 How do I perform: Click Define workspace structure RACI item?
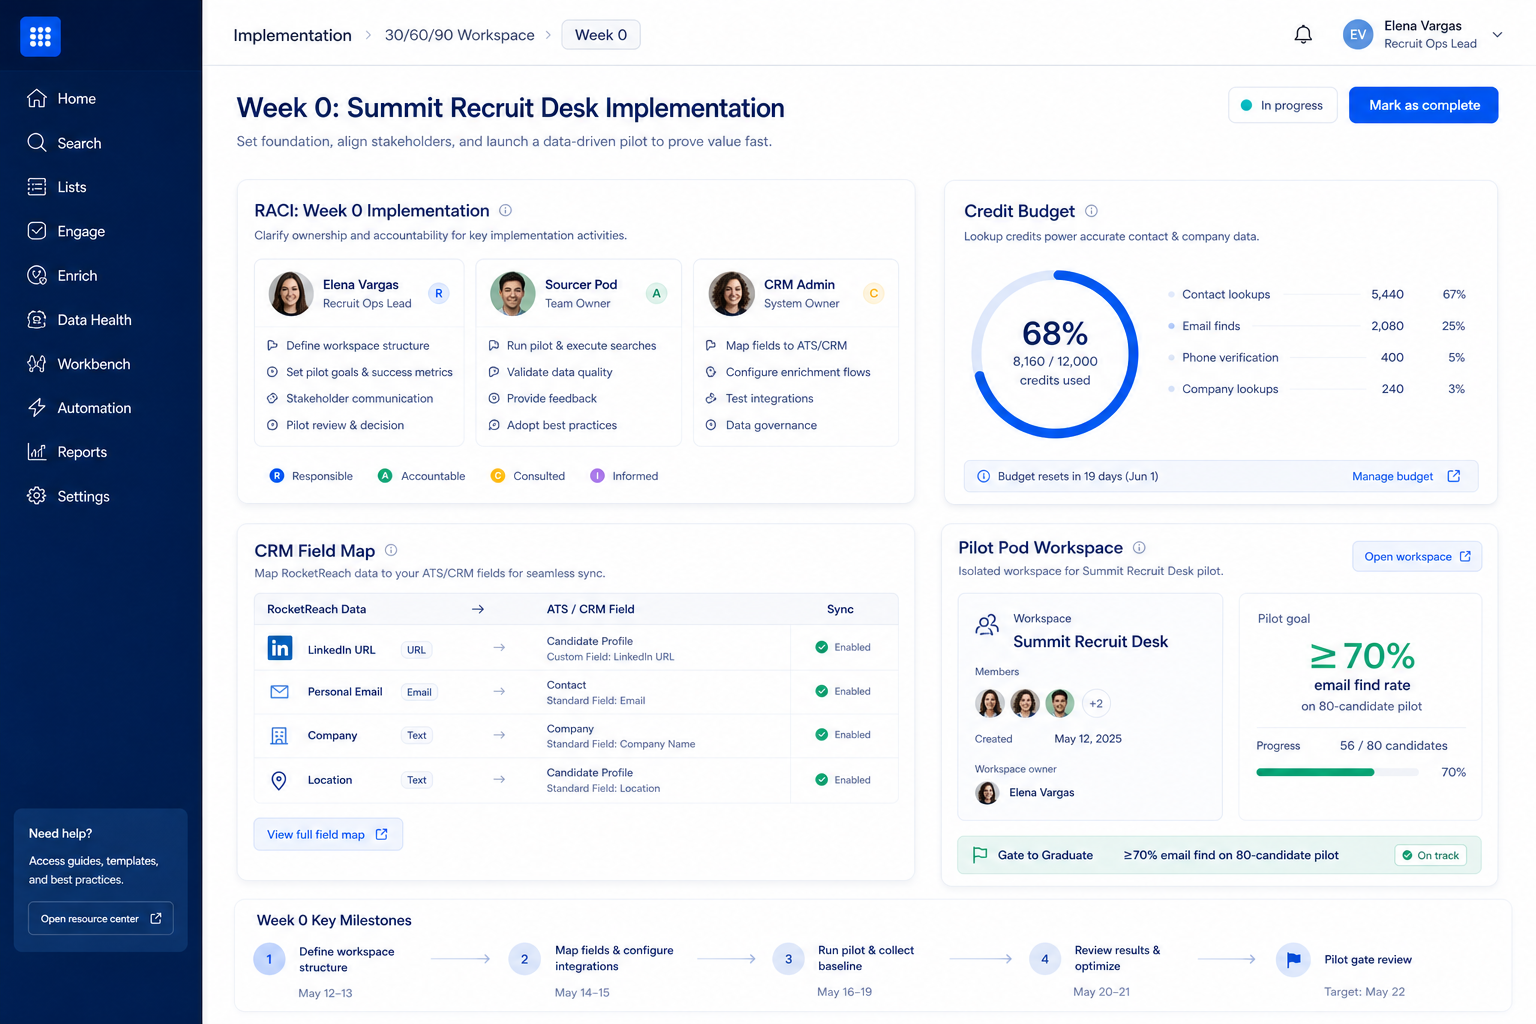[348, 346]
